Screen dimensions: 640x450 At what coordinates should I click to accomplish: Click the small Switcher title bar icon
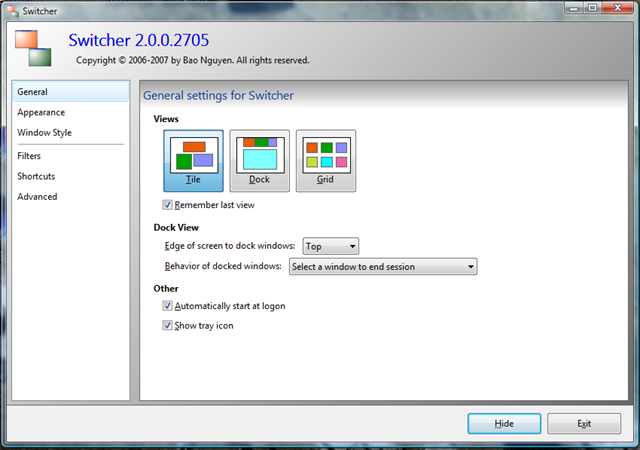click(x=12, y=9)
